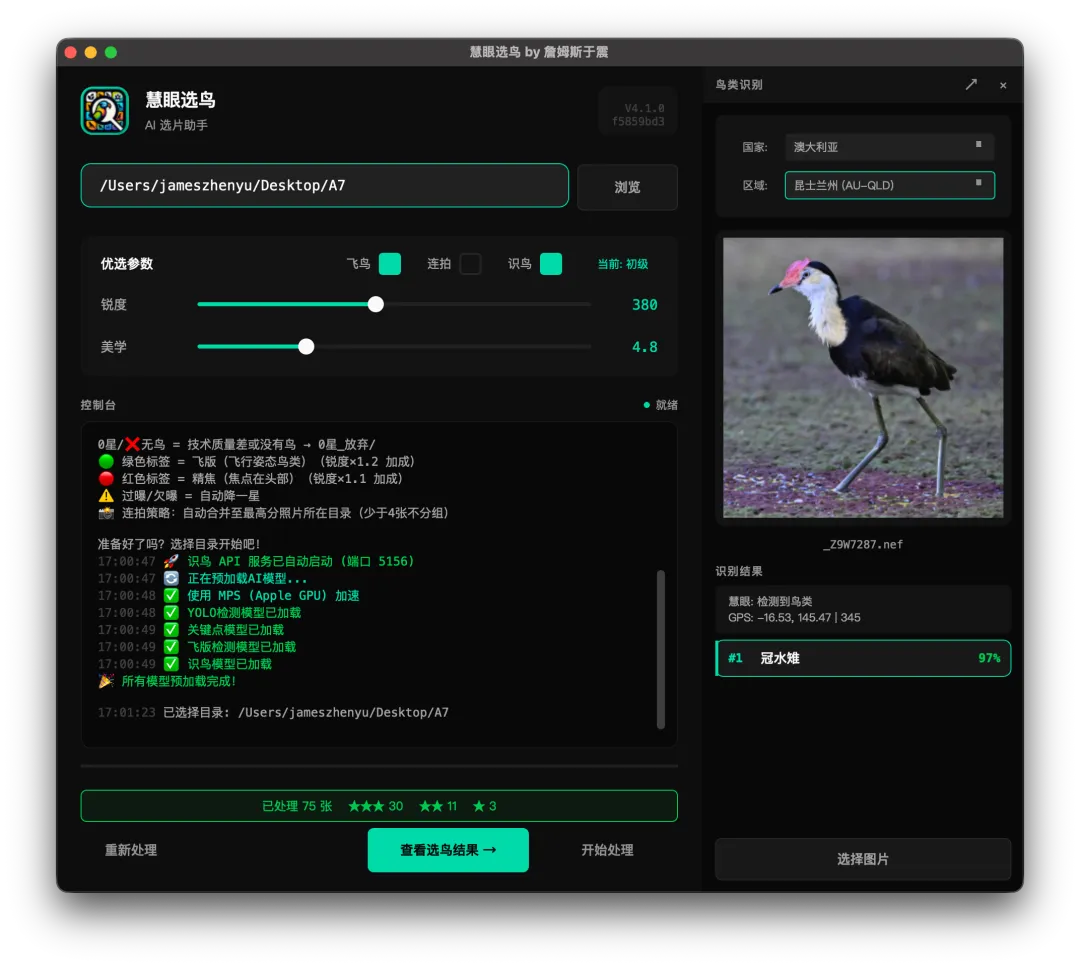Click the 浏览 browse button
1080x967 pixels.
(x=627, y=187)
